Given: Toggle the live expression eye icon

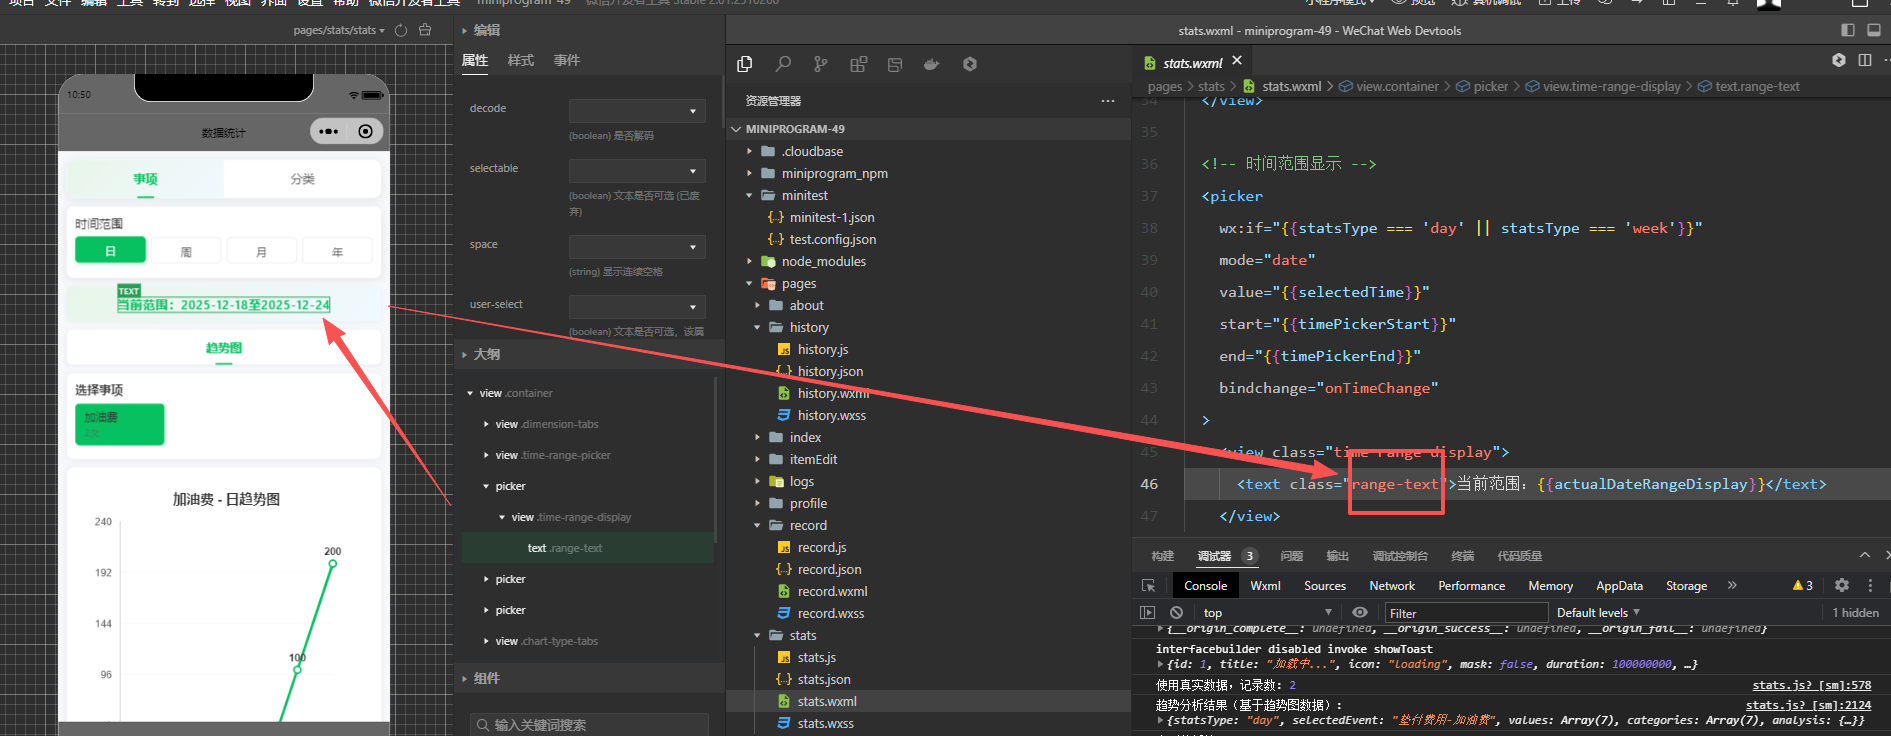Looking at the screenshot, I should click(1359, 613).
